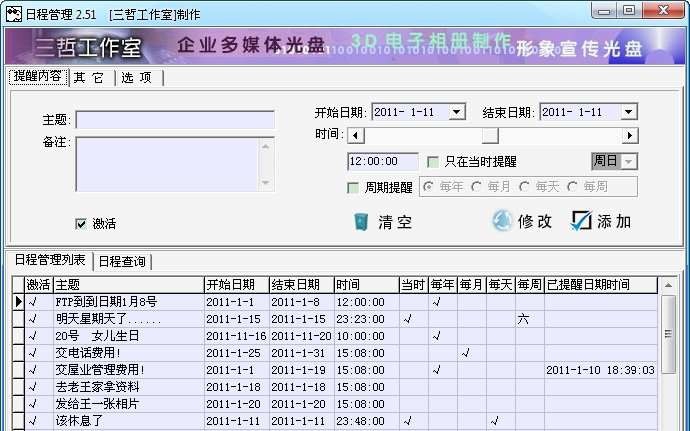Select the 每月 radio button
The width and height of the screenshot is (690, 431).
(x=476, y=187)
